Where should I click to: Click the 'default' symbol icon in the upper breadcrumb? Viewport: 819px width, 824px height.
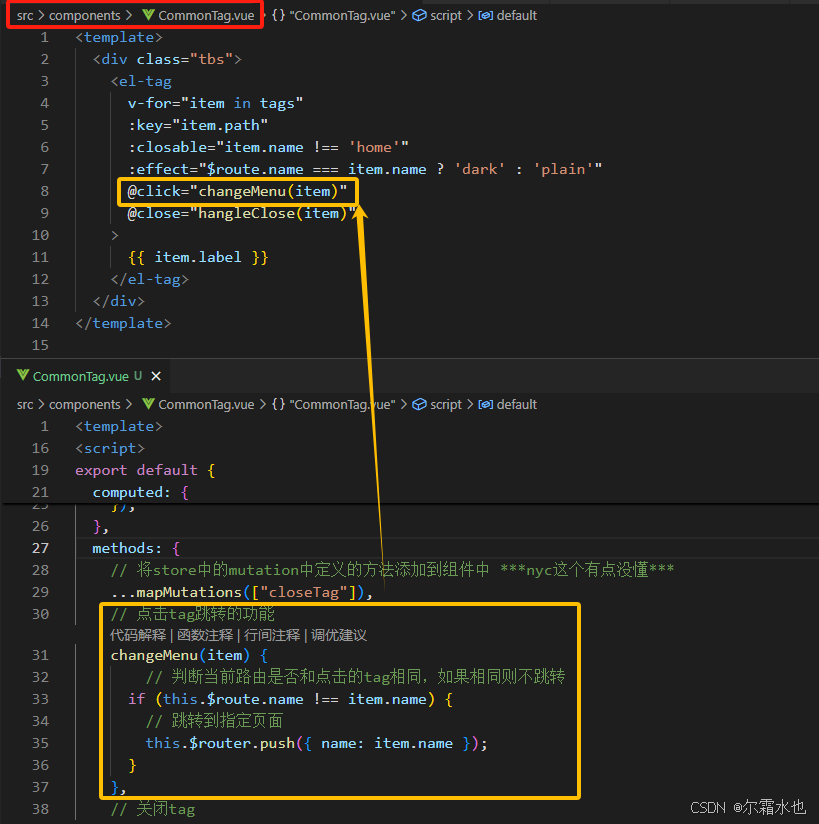point(485,15)
